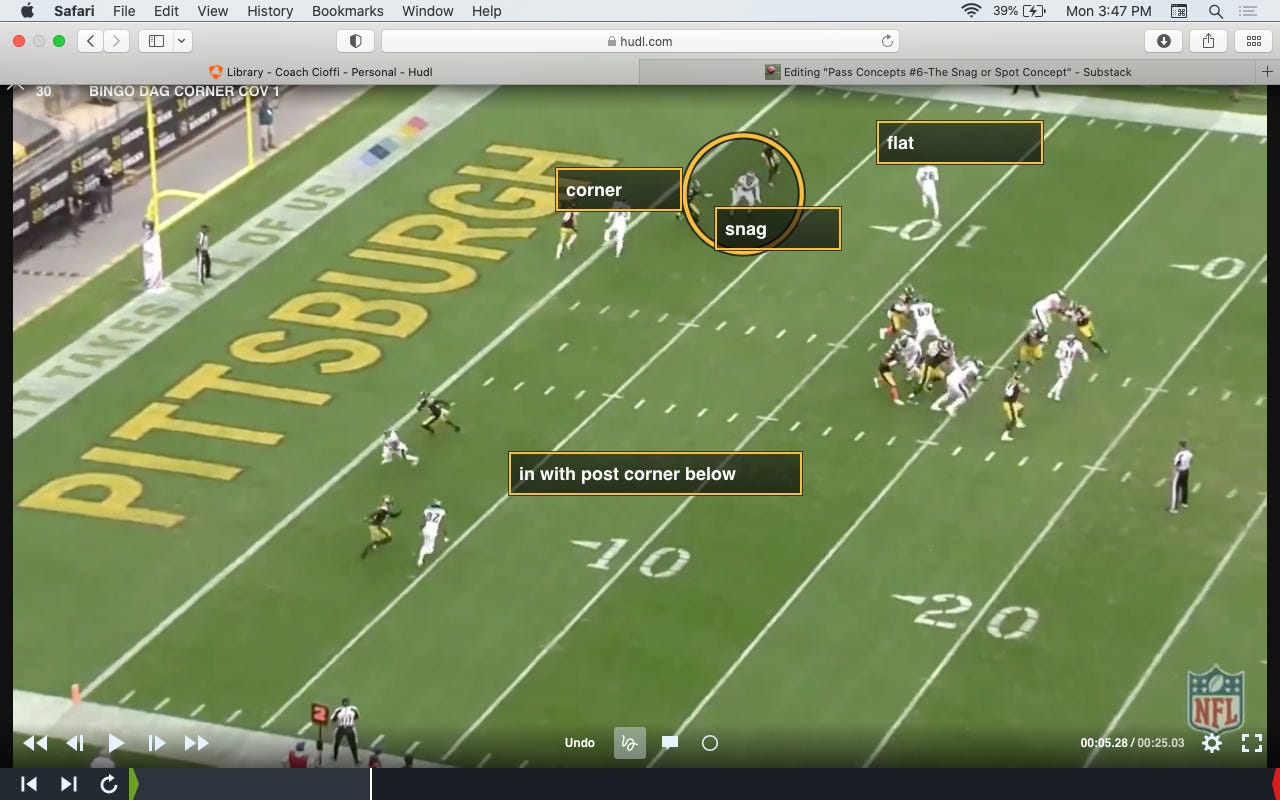This screenshot has width=1280, height=800.
Task: Open a new Safari tab
Action: pyautogui.click(x=1268, y=72)
